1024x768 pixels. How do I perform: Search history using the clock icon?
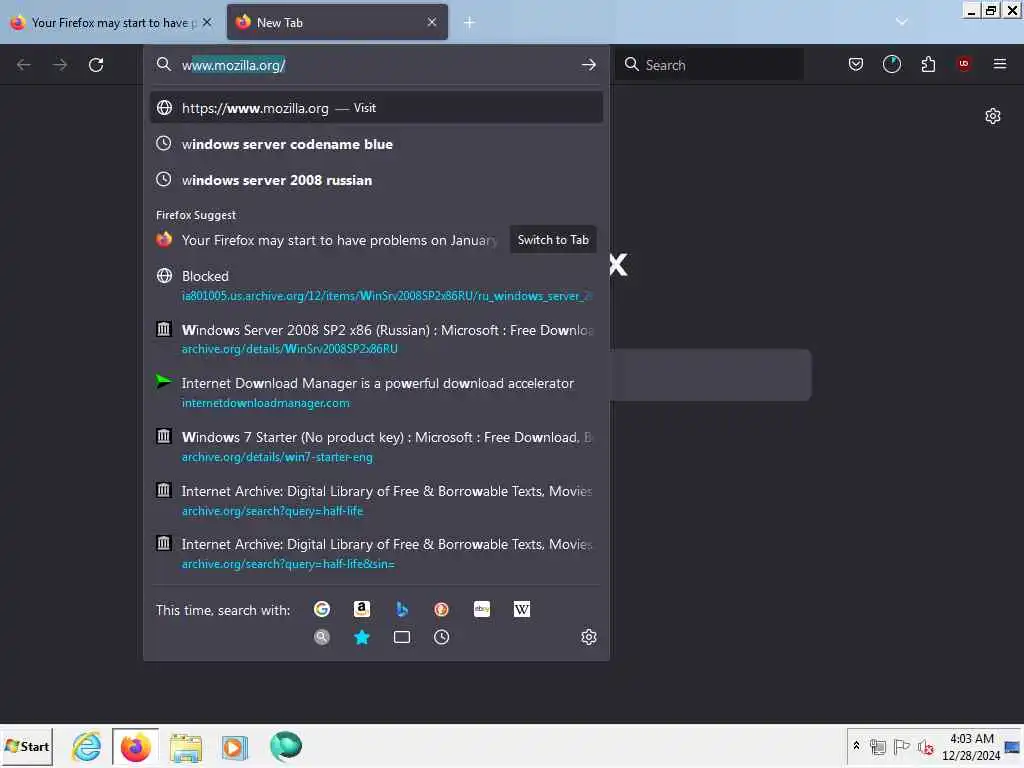441,637
